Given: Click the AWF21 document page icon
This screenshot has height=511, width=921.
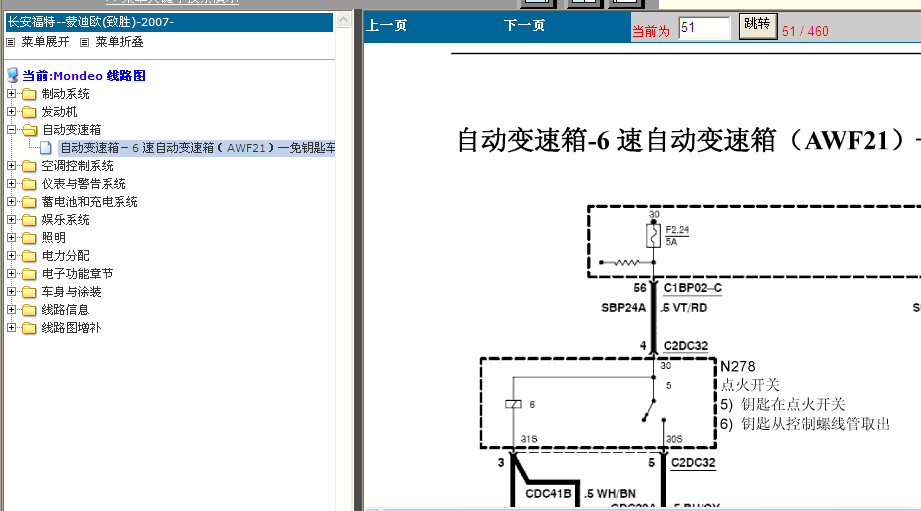Looking at the screenshot, I should pos(46,148).
